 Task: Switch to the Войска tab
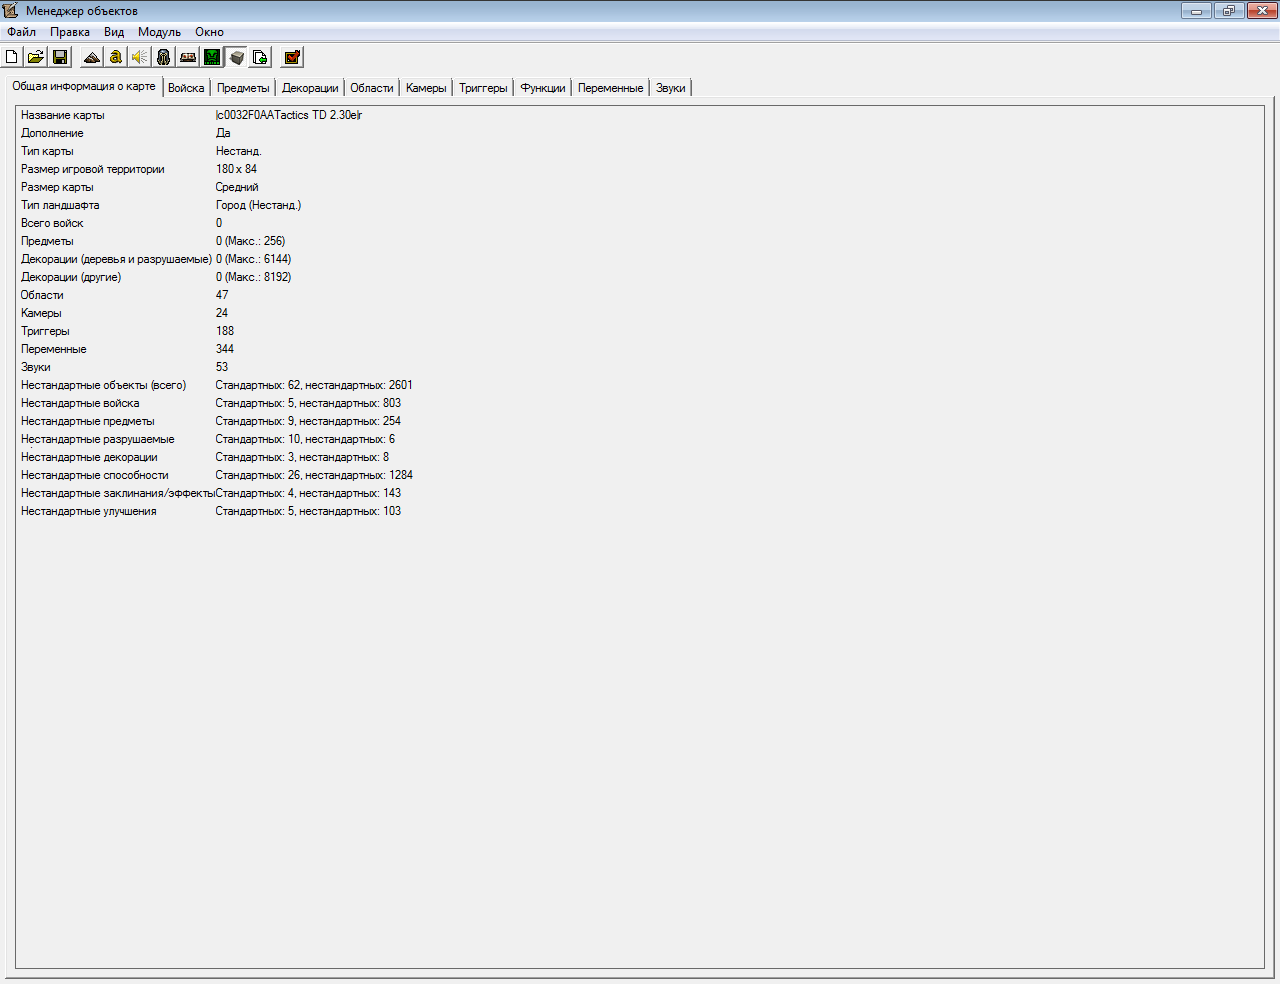(x=186, y=88)
